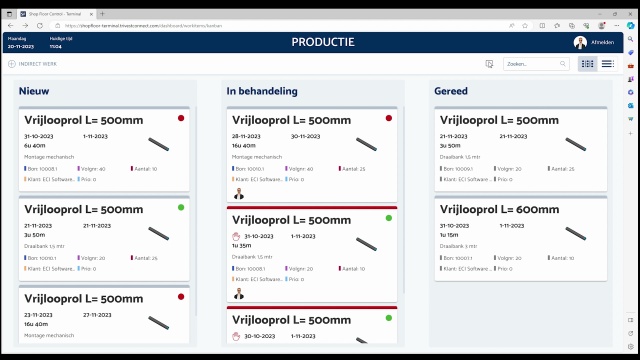This screenshot has width=640, height=360.
Task: Open the first Vrijlooprol card in Nieuw
Action: pos(104,149)
